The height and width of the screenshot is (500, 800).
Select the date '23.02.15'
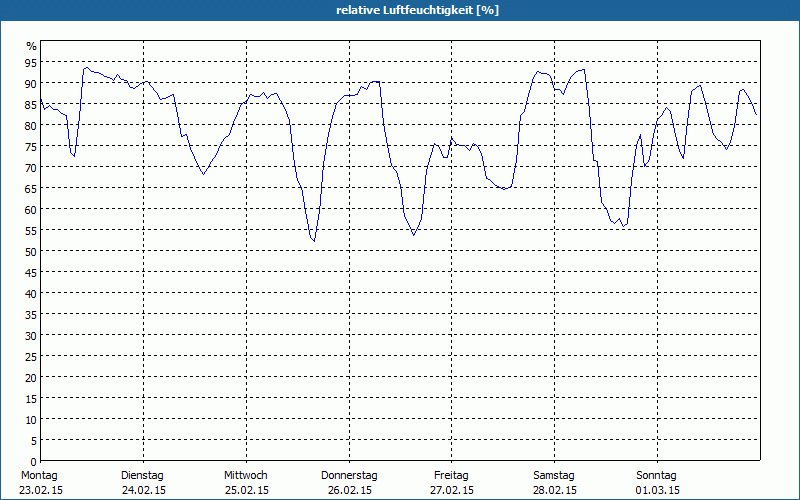(41, 490)
